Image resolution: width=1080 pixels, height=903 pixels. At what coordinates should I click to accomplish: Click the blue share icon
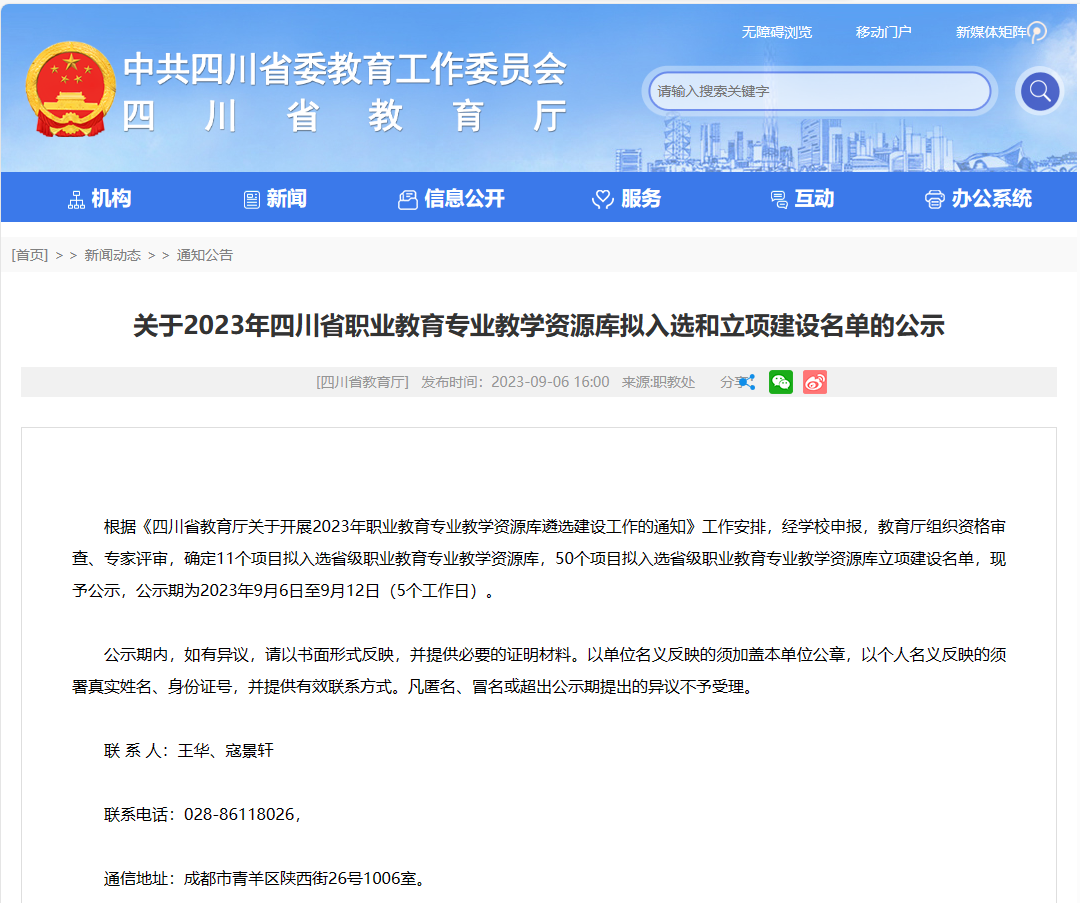tap(746, 382)
